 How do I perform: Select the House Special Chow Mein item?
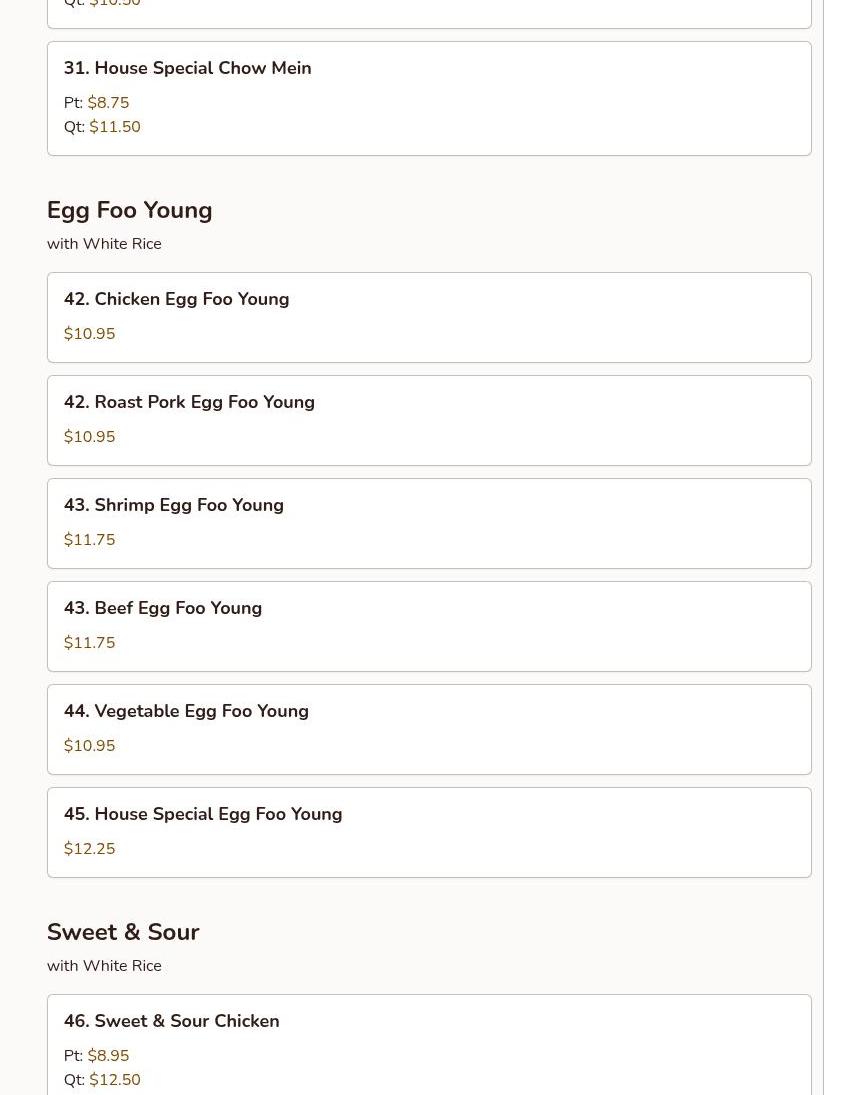187,68
